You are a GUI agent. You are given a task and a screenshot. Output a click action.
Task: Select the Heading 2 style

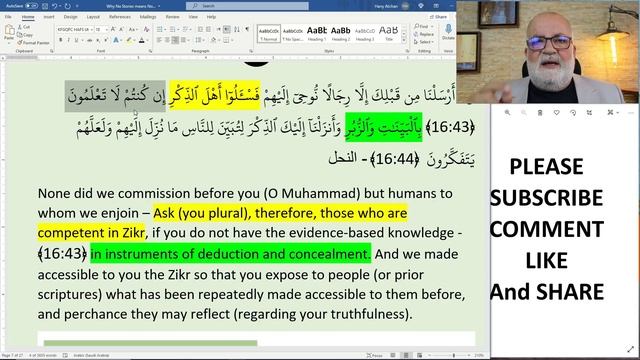(x=340, y=33)
